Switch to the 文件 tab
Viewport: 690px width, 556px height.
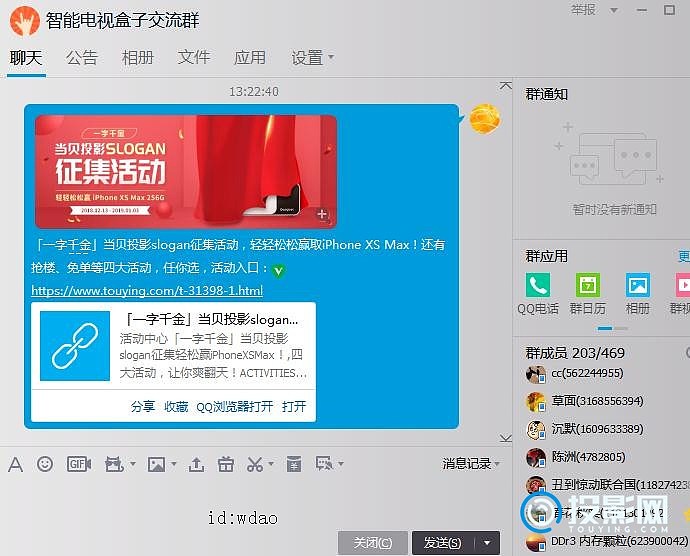pyautogui.click(x=194, y=58)
